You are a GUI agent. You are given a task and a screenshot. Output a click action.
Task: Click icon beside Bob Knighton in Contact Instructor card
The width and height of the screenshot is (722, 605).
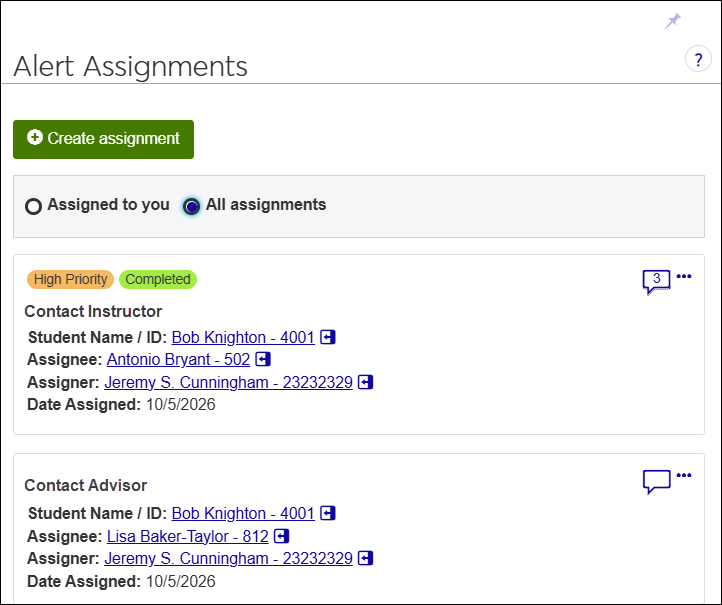[328, 337]
